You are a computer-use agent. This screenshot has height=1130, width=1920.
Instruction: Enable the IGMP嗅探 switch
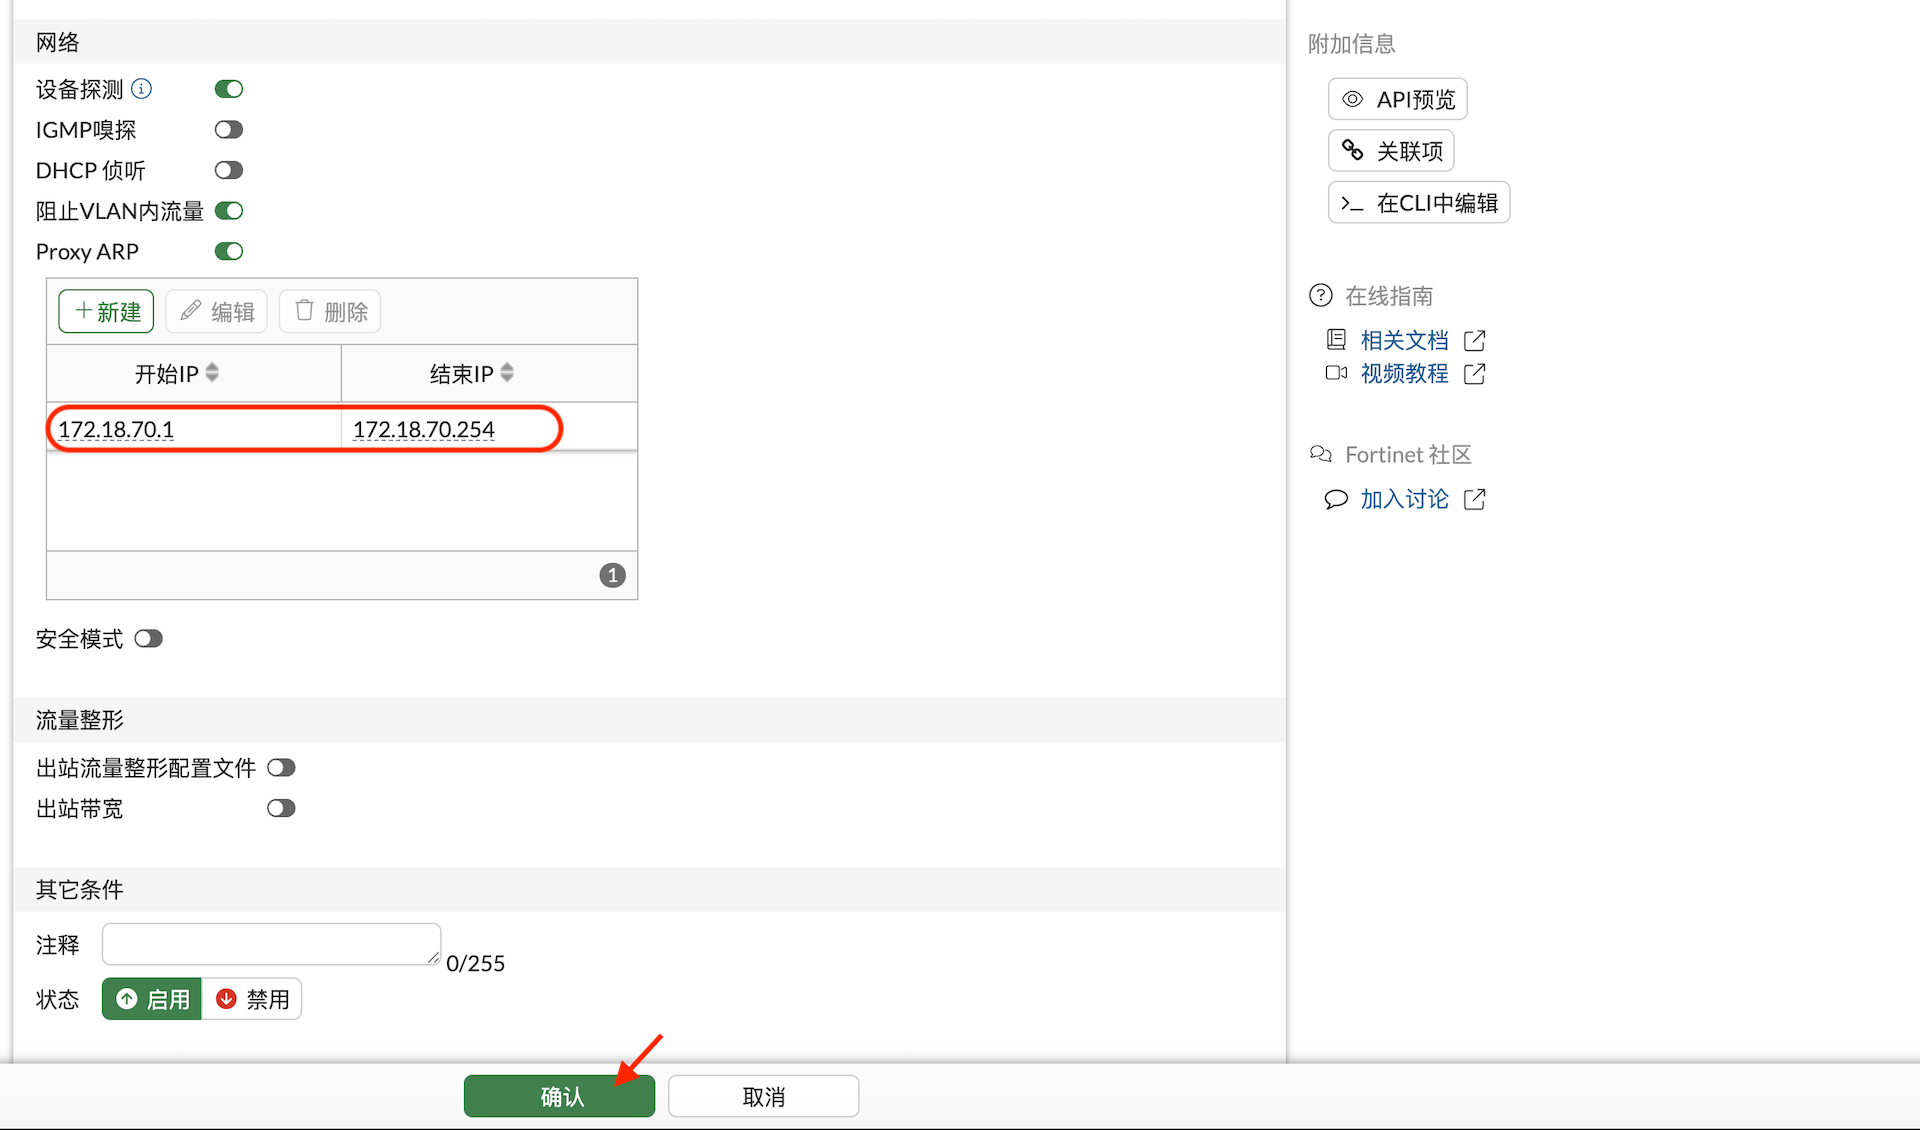(x=229, y=130)
